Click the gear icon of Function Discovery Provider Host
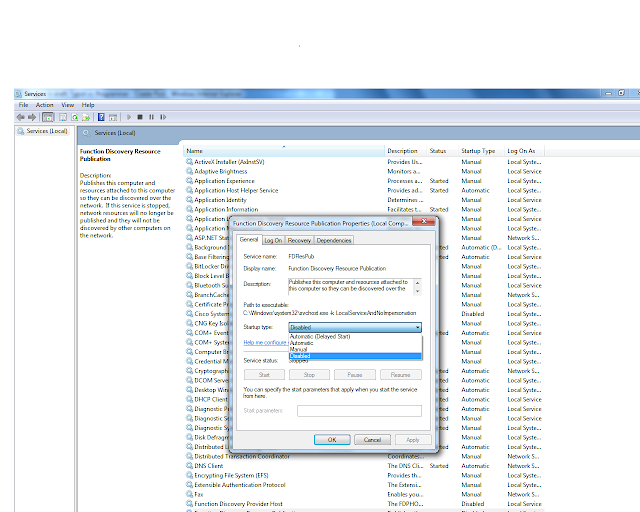The width and height of the screenshot is (640, 512). (x=189, y=503)
